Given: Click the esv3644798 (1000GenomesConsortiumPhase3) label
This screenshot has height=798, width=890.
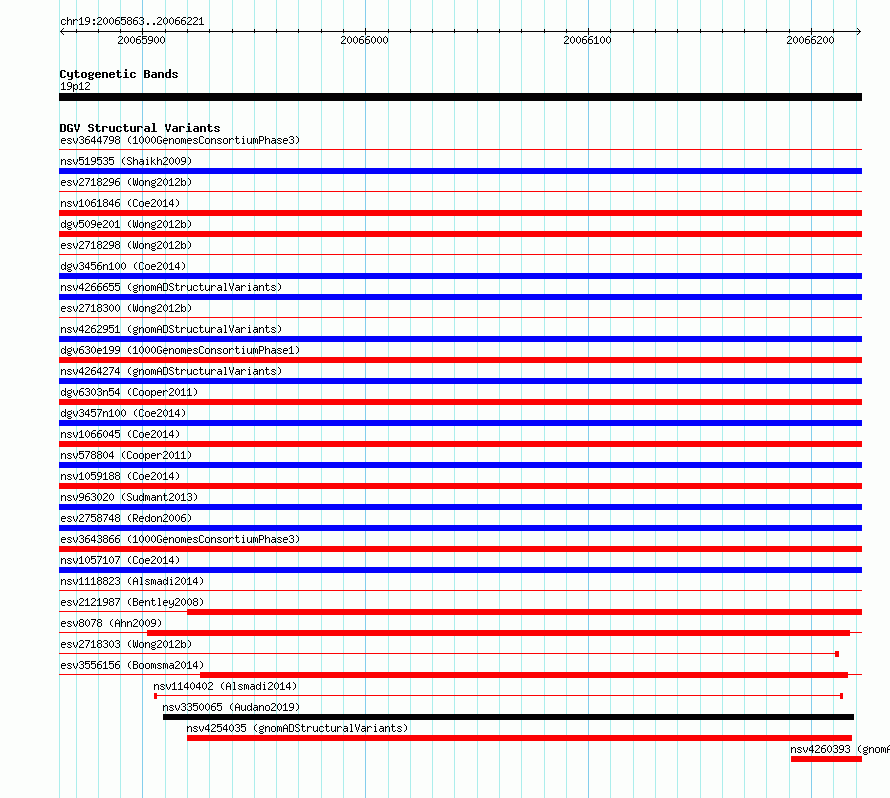Looking at the screenshot, I should pos(180,140).
